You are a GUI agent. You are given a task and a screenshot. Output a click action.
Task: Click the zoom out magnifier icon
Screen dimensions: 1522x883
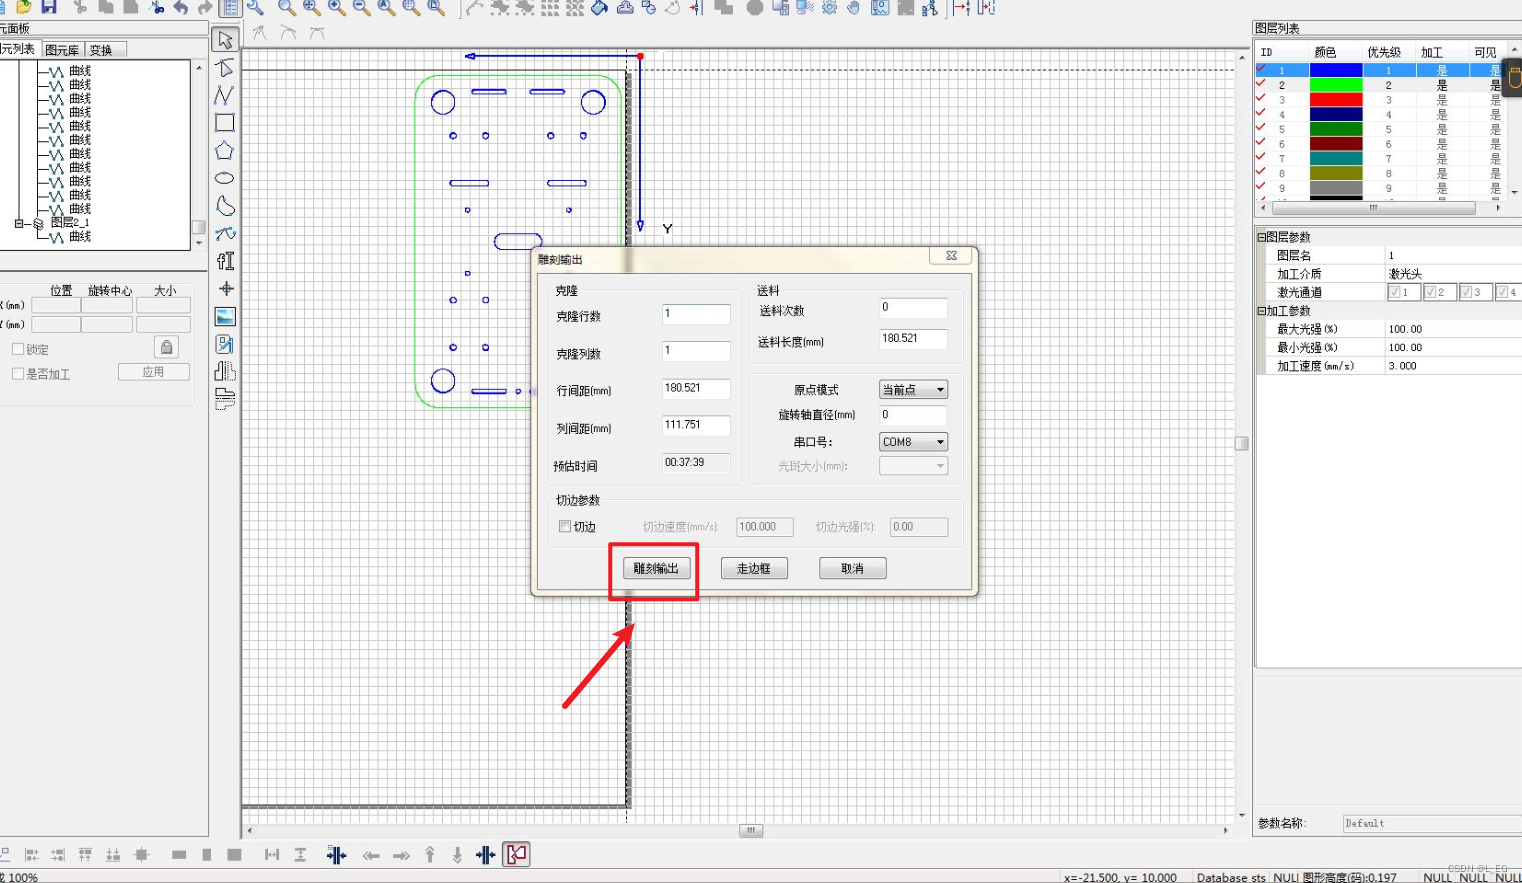click(x=361, y=8)
